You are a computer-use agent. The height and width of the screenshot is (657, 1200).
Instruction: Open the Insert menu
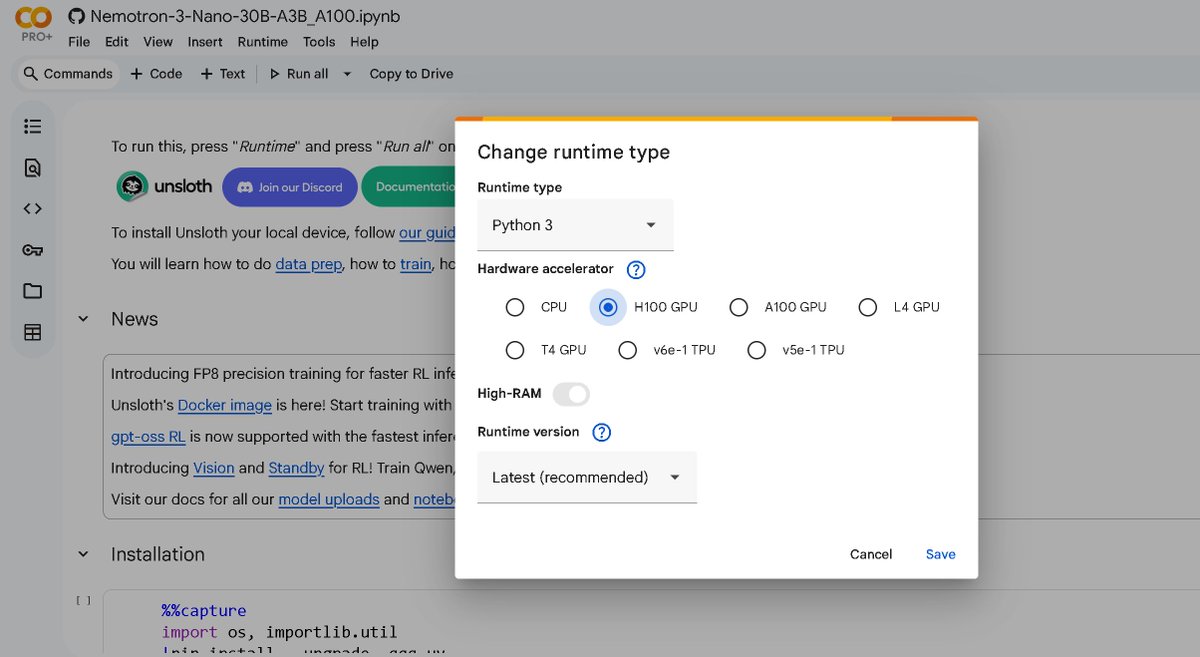point(205,42)
